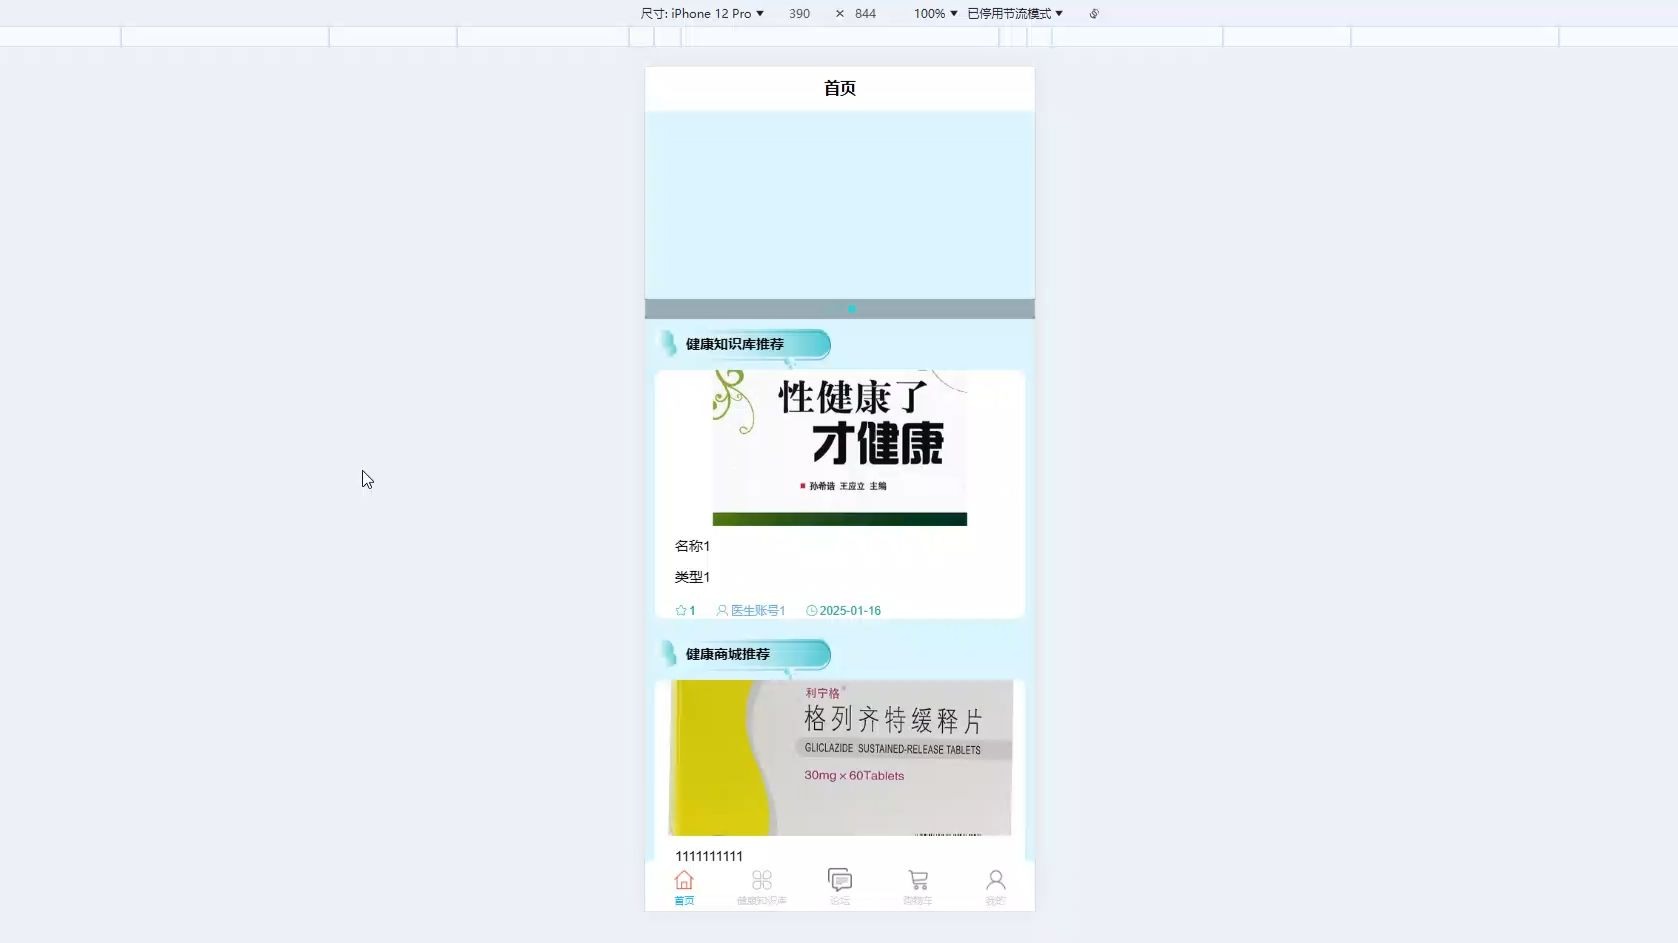Image resolution: width=1678 pixels, height=943 pixels.
Task: Click the 首页 page title
Action: [840, 88]
